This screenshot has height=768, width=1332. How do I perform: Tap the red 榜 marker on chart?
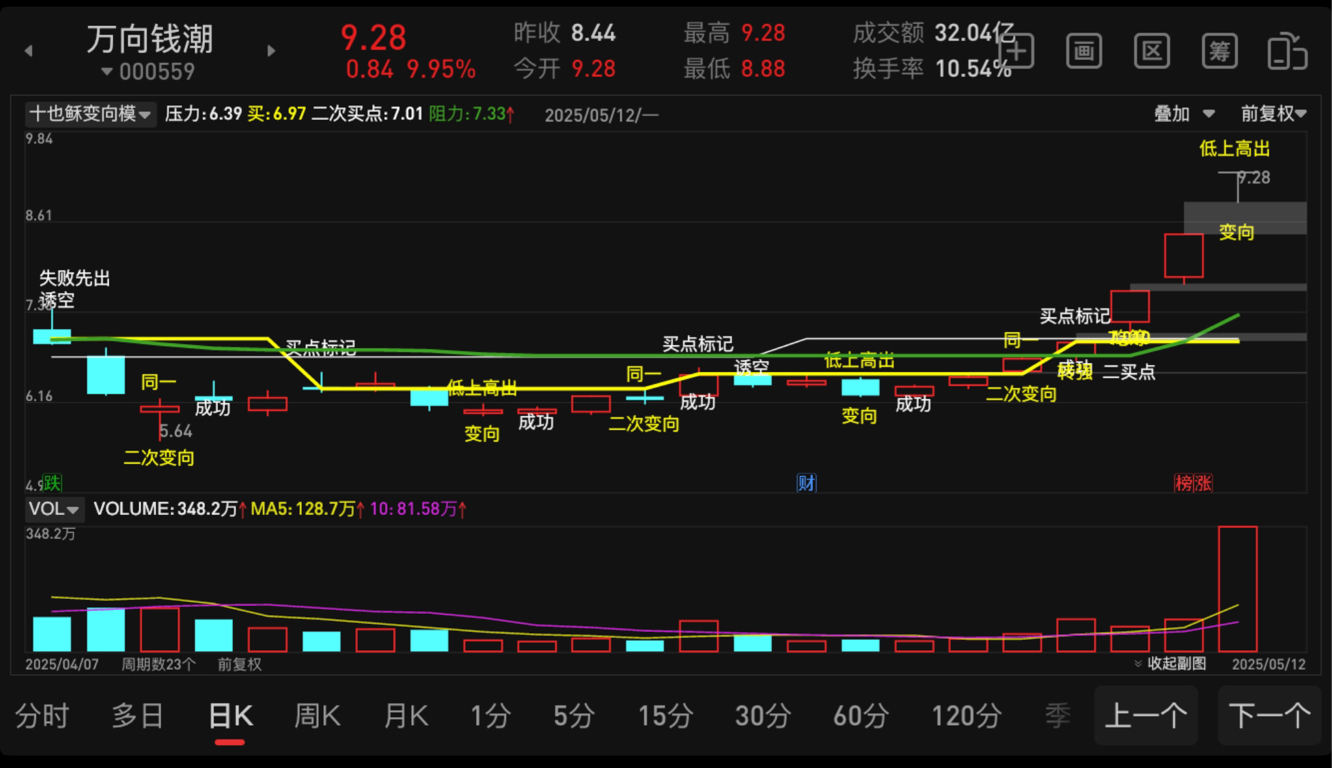[1184, 483]
